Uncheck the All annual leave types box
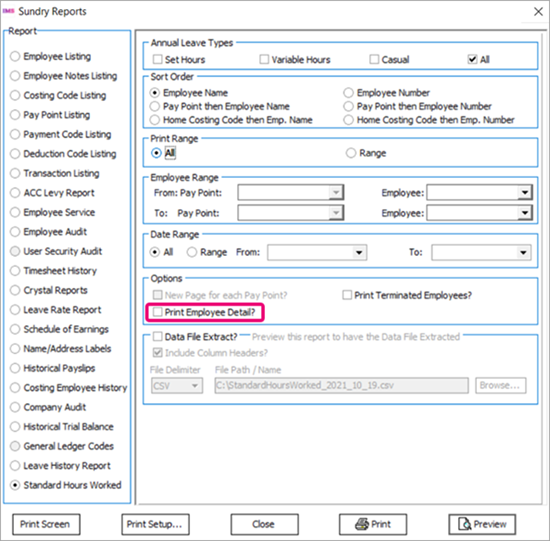The height and width of the screenshot is (541, 550). (472, 59)
